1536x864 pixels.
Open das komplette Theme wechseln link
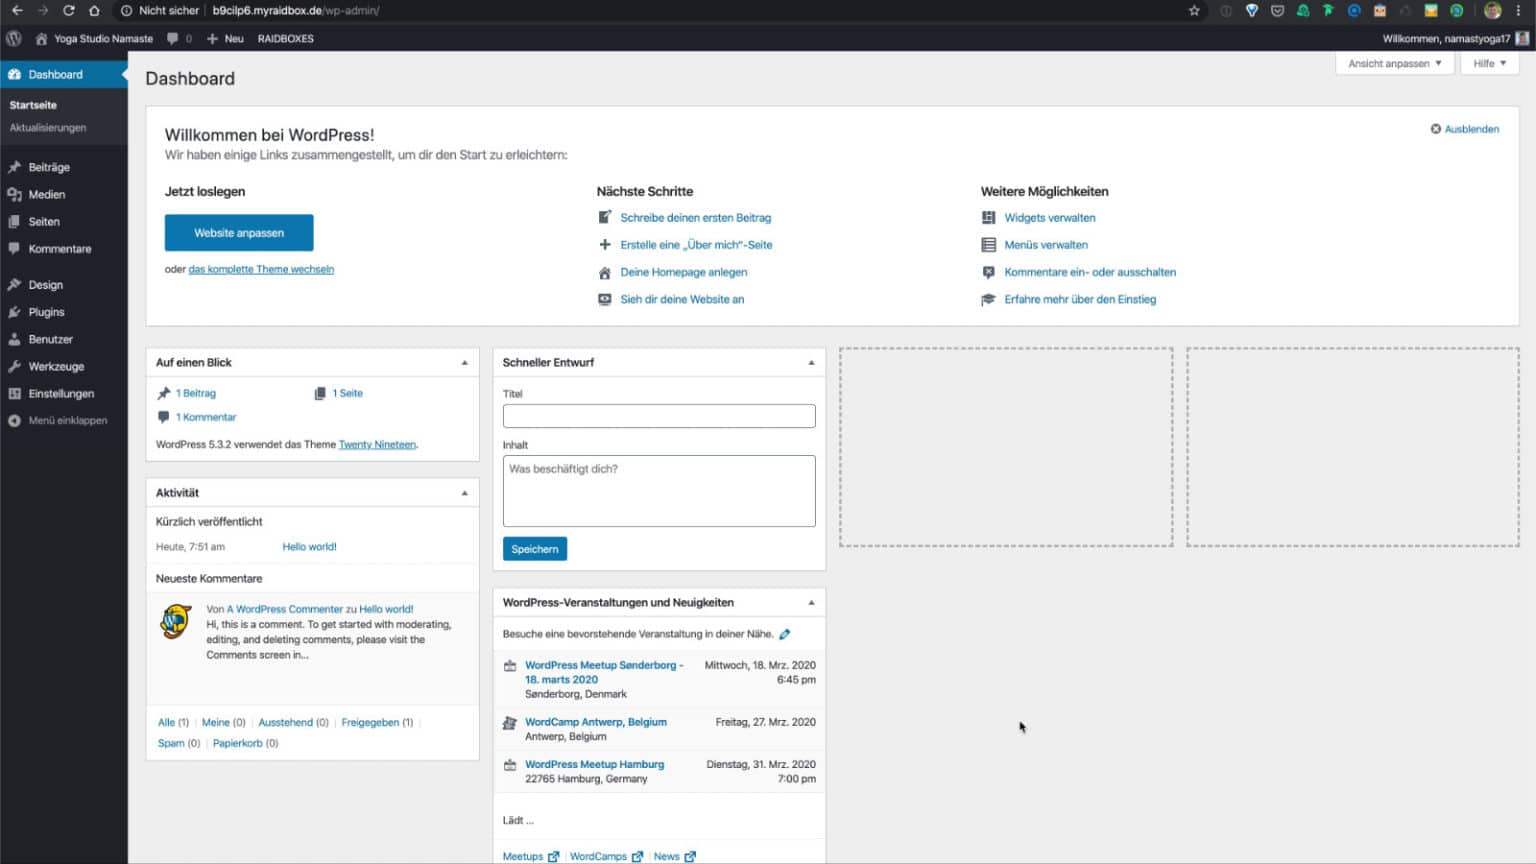[x=261, y=269]
